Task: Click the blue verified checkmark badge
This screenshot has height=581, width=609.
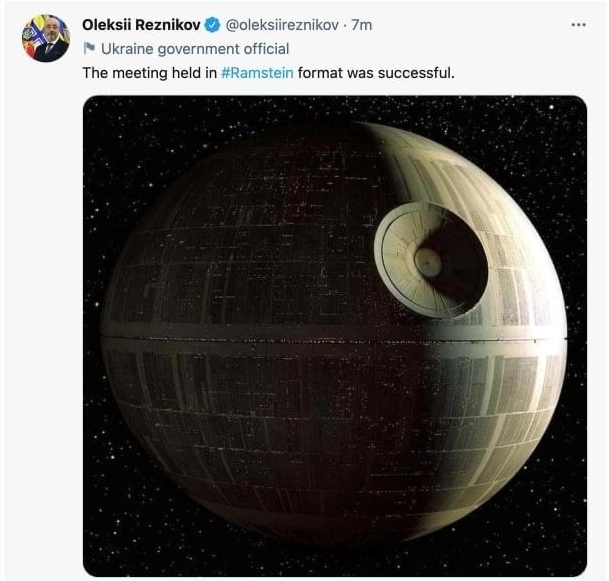Action: [212, 25]
